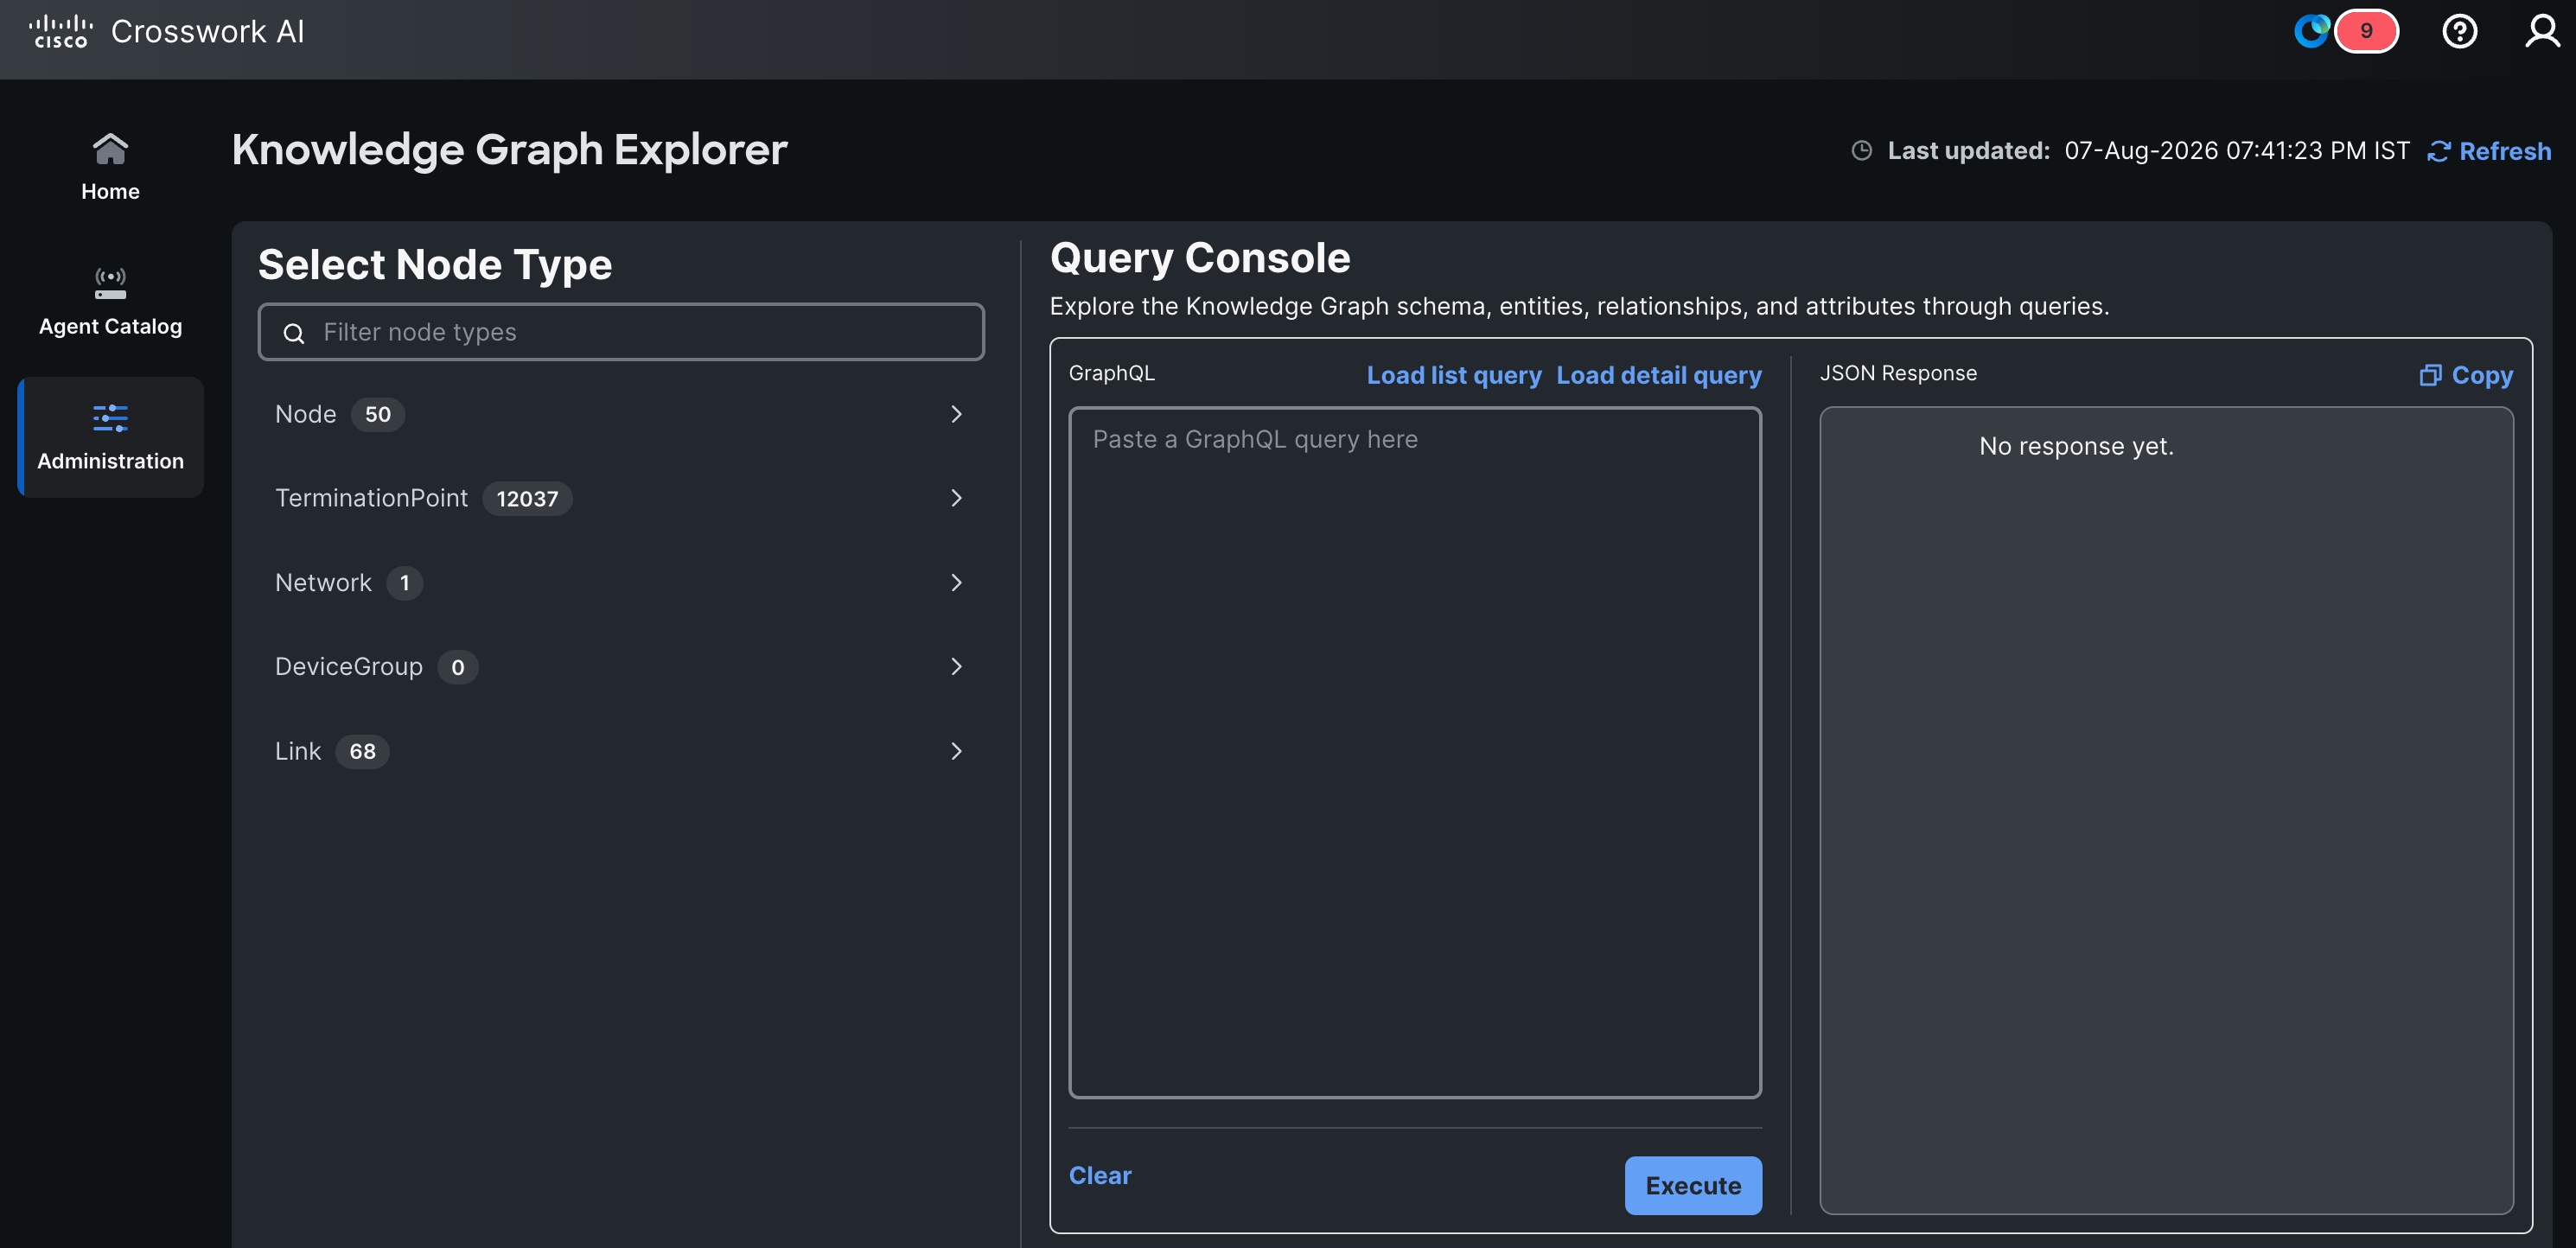Click the 12037 count badge

(527, 499)
